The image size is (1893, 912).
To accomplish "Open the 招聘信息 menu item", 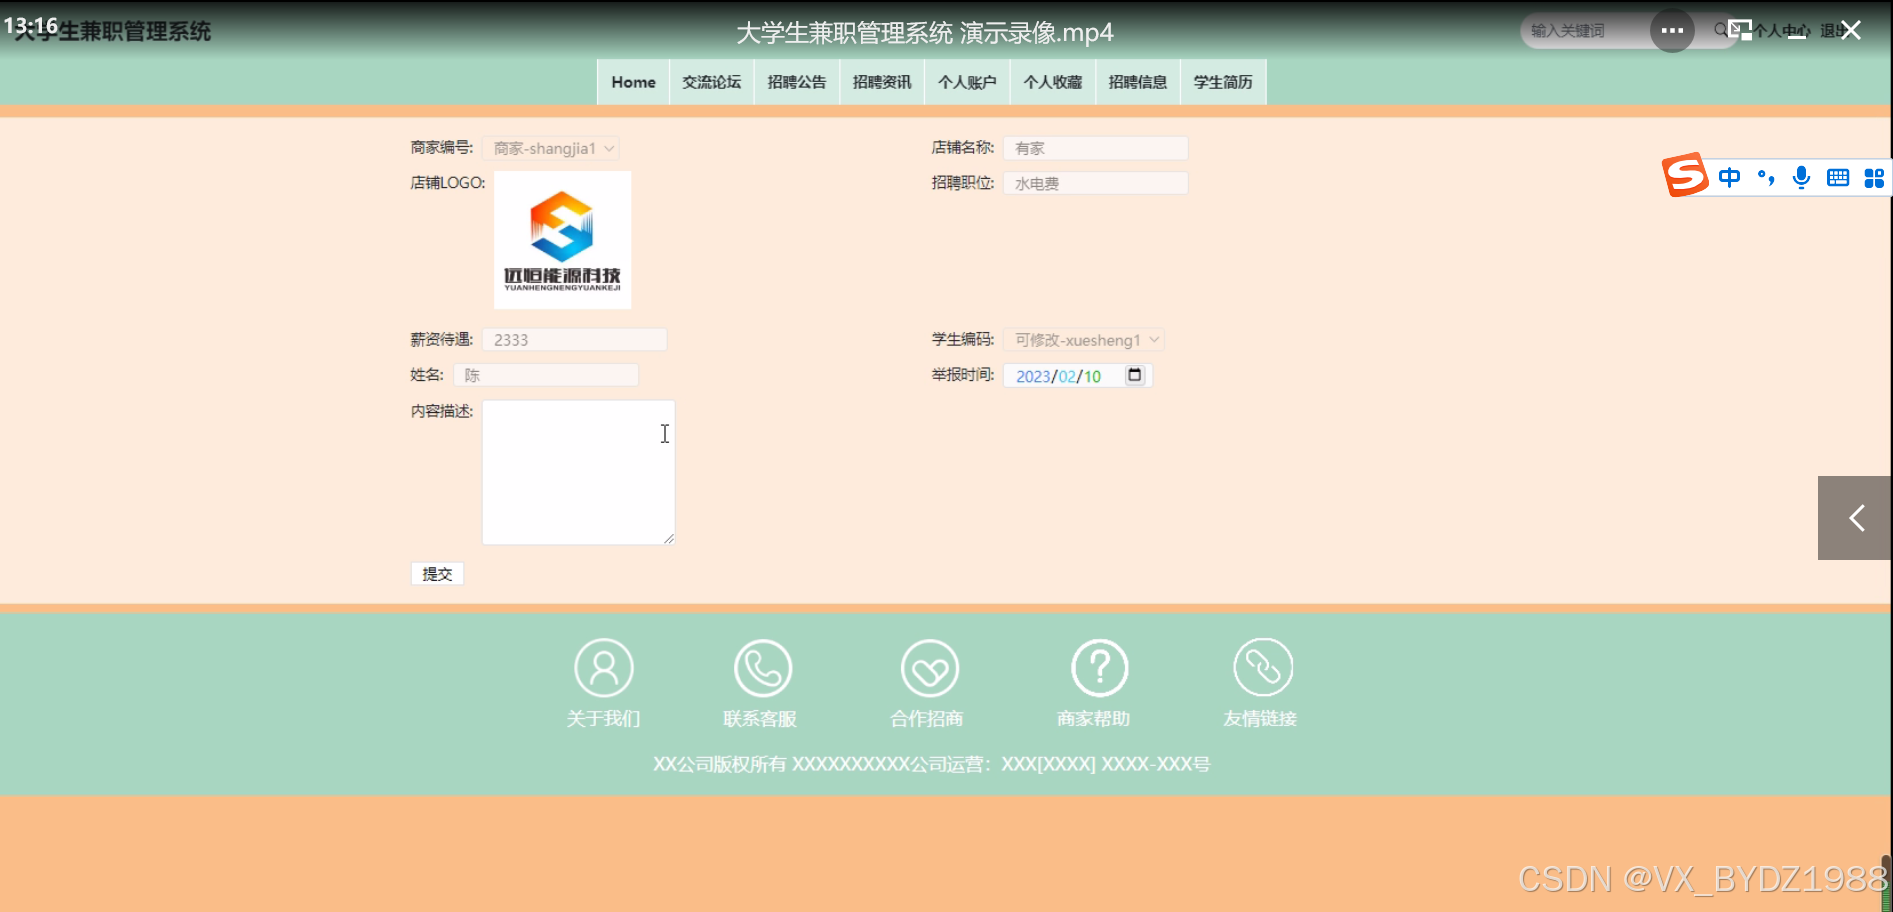I will [1138, 82].
